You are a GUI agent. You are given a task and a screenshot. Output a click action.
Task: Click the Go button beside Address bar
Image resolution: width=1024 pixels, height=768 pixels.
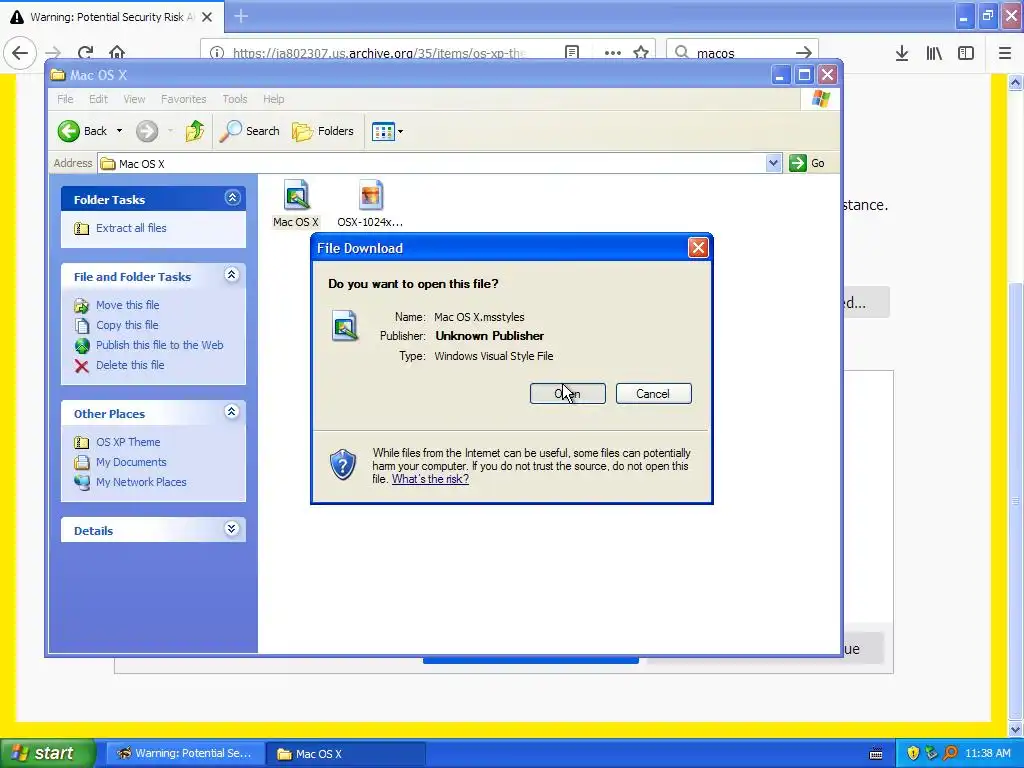(x=807, y=163)
